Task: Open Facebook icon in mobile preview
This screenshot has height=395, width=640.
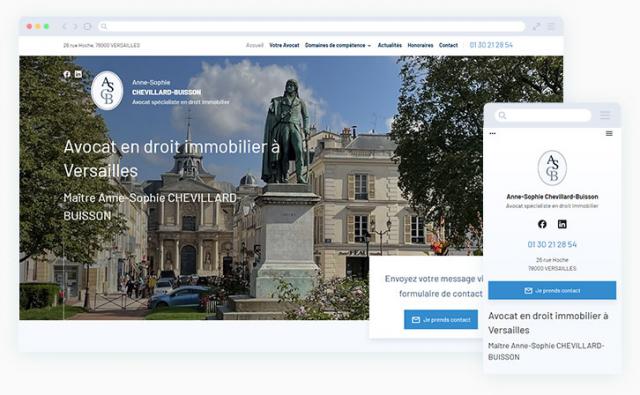Action: (542, 224)
